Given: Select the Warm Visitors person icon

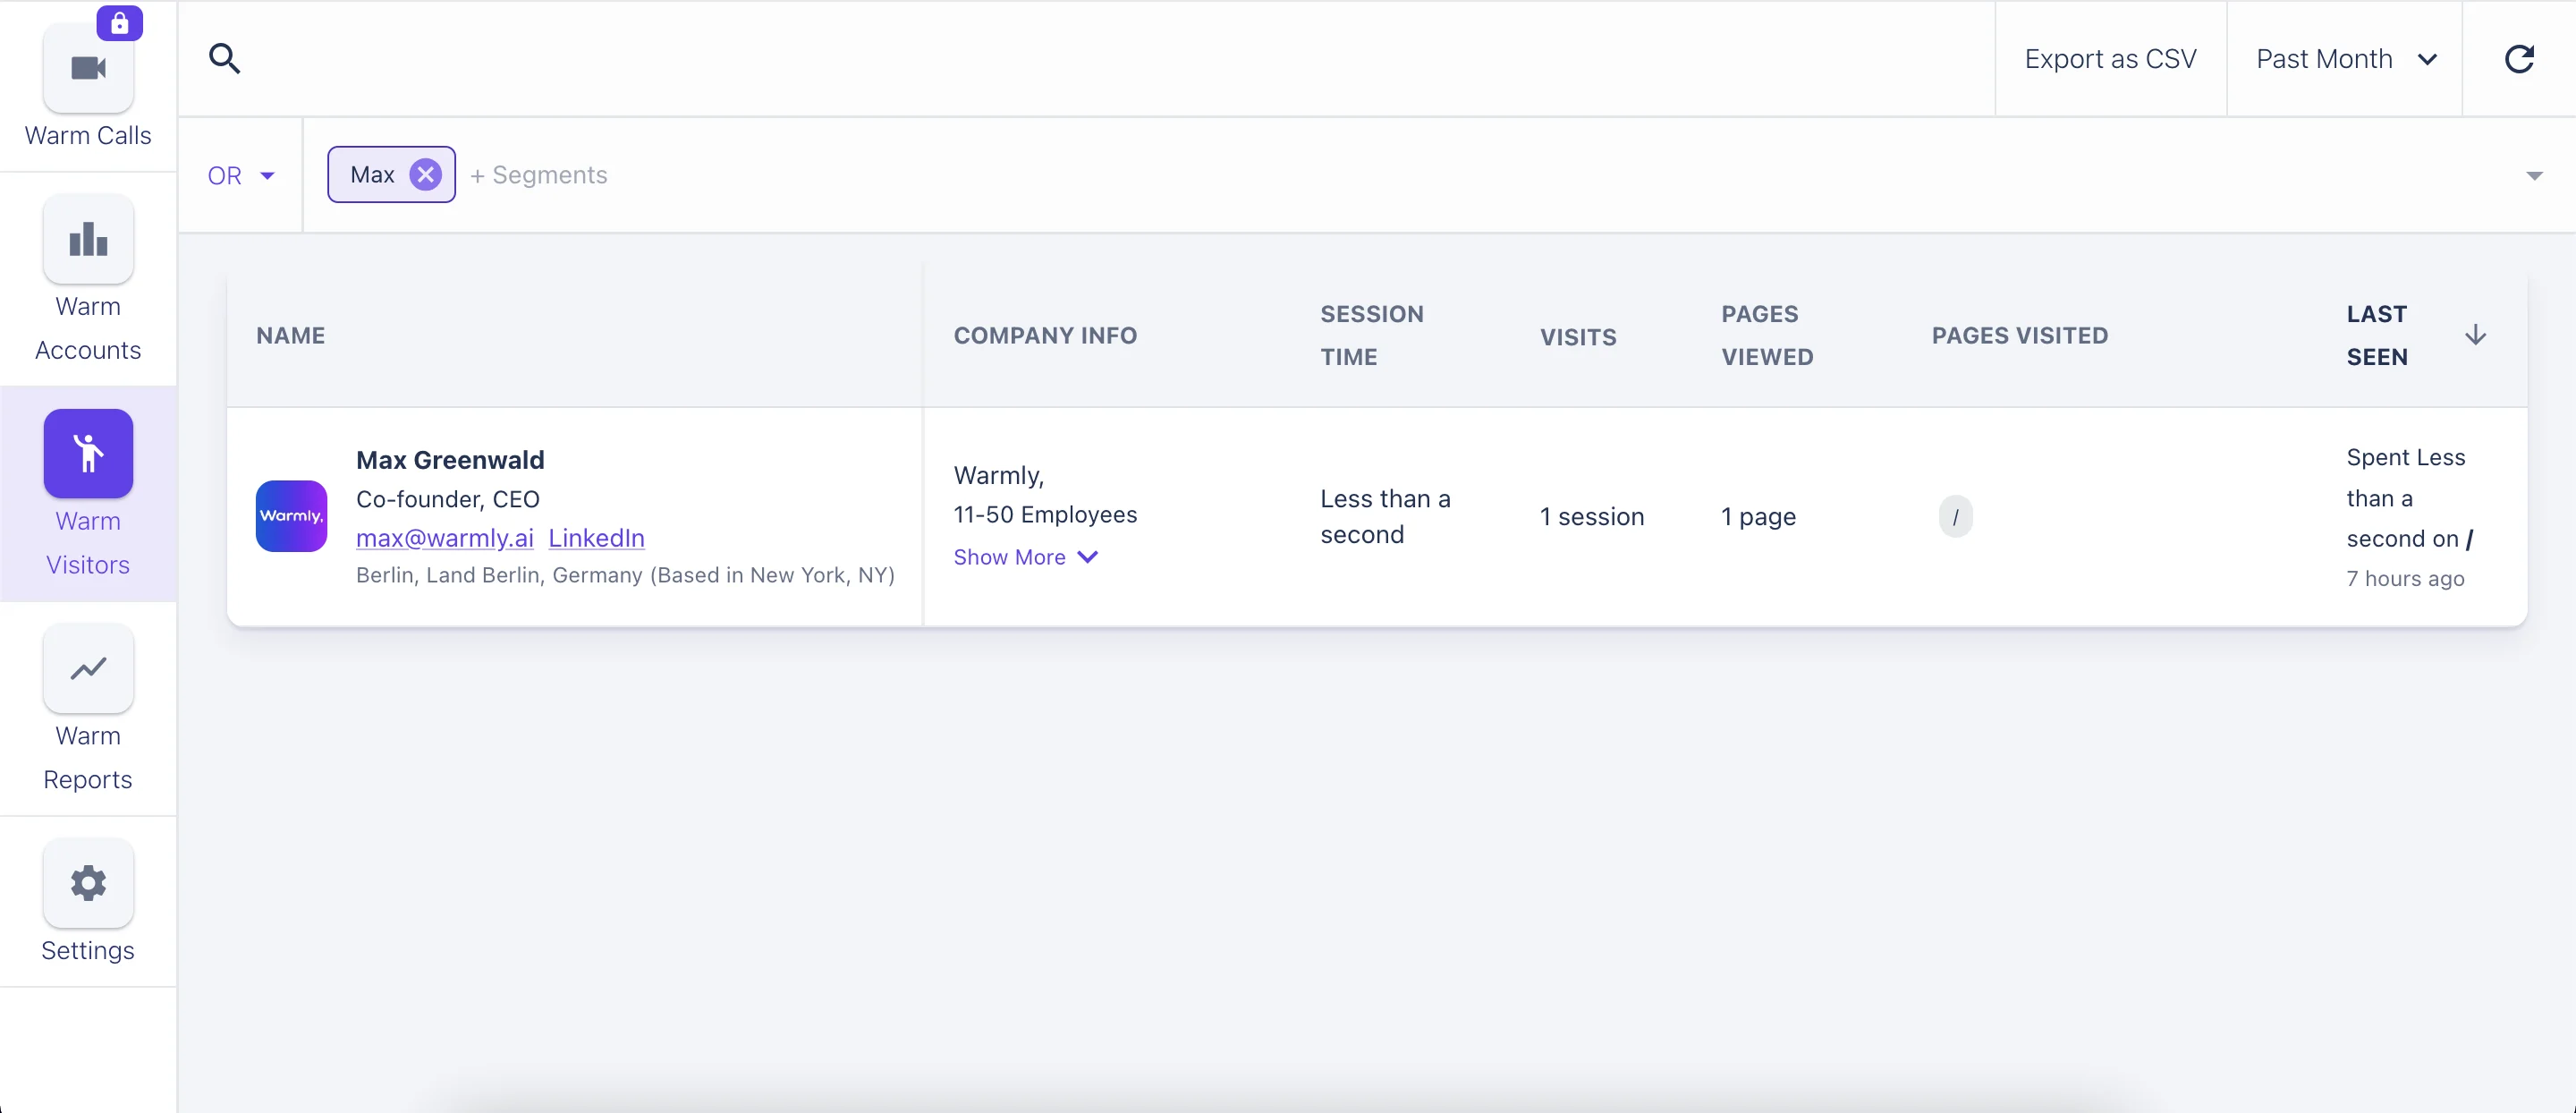Looking at the screenshot, I should 88,453.
